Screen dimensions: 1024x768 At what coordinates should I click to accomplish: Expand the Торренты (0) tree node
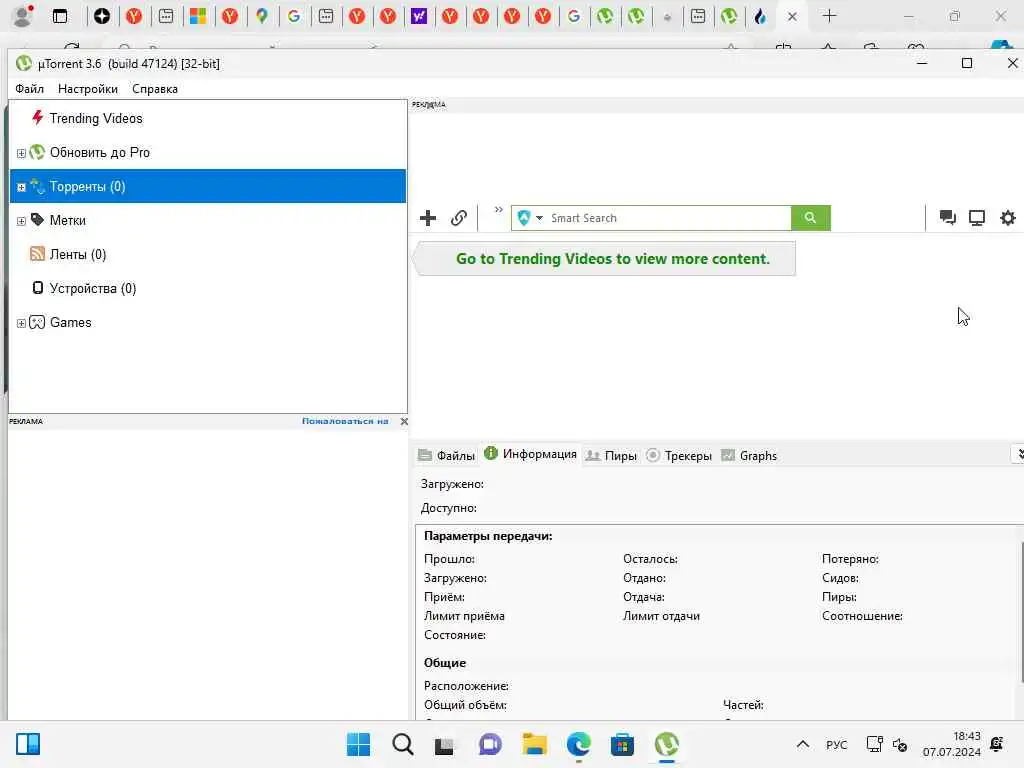[21, 187]
